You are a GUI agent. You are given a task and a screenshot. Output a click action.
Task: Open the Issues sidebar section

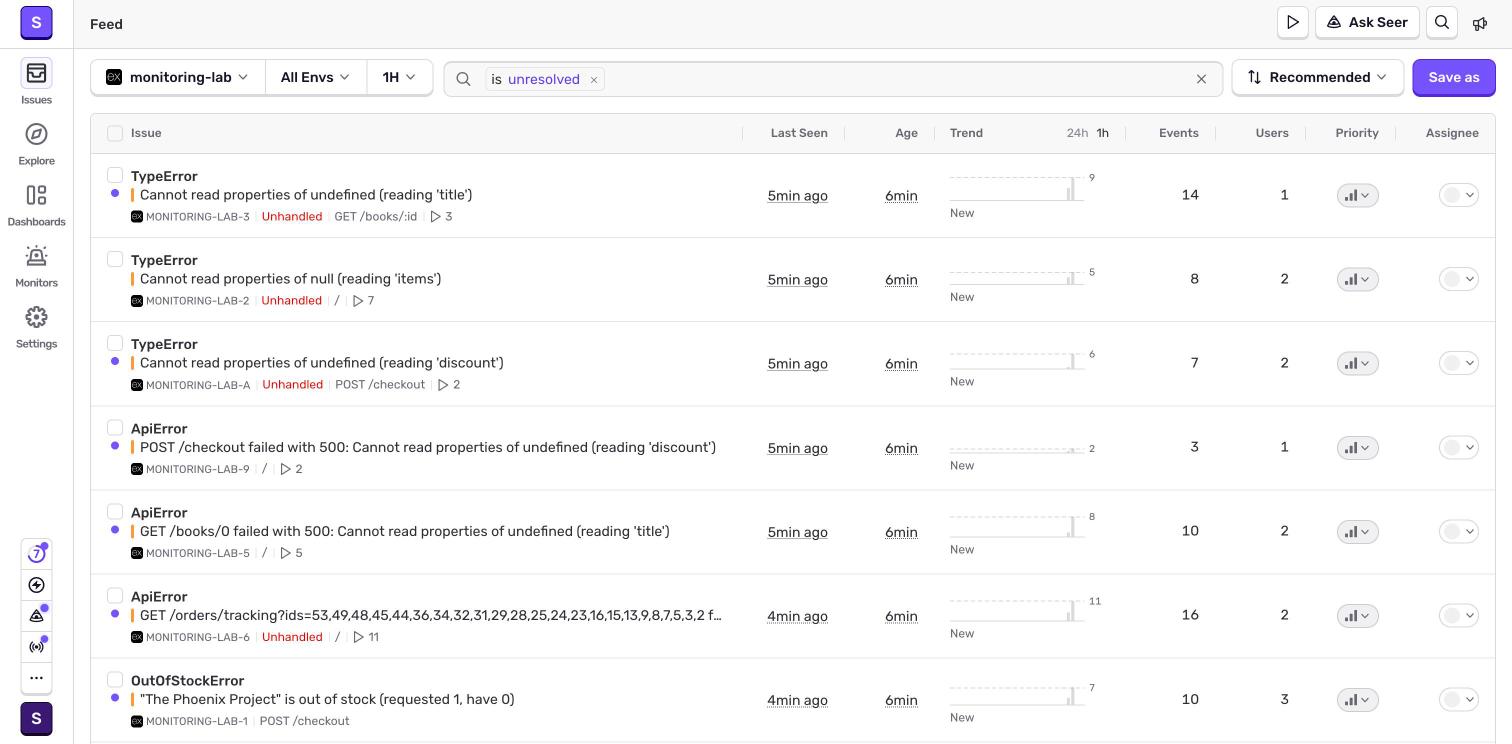pos(36,82)
